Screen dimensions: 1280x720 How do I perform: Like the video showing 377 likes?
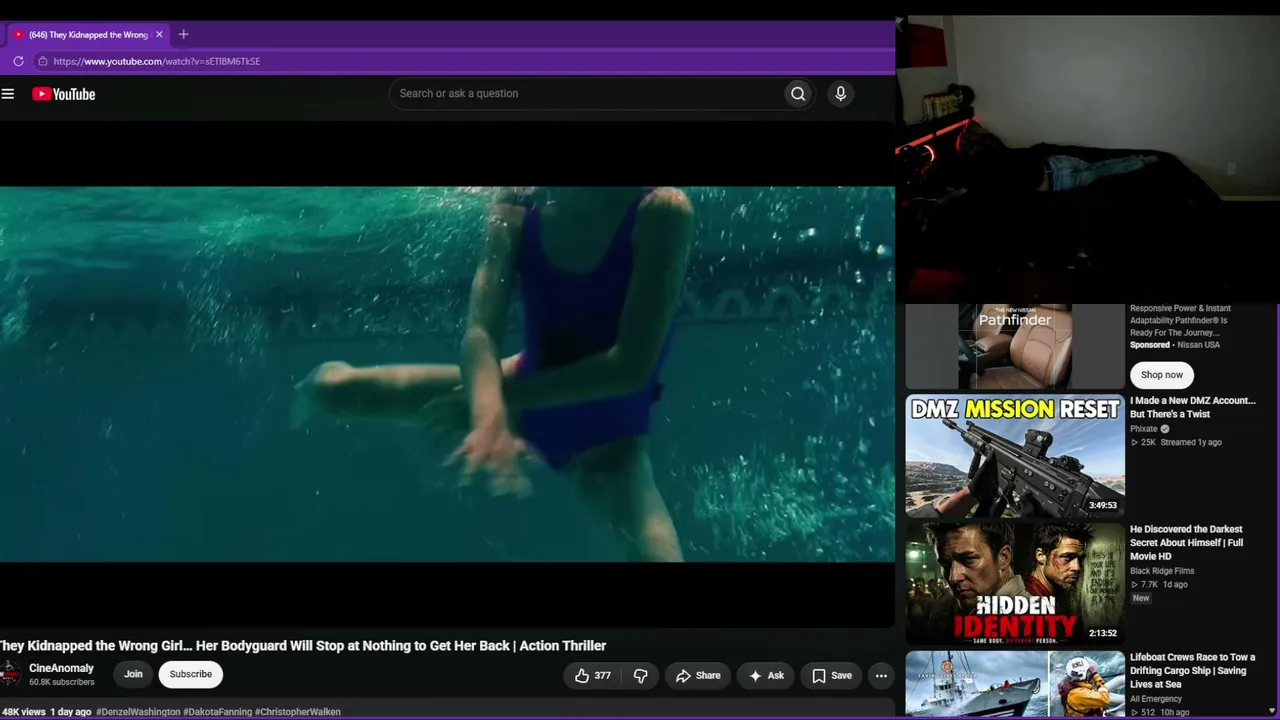592,676
